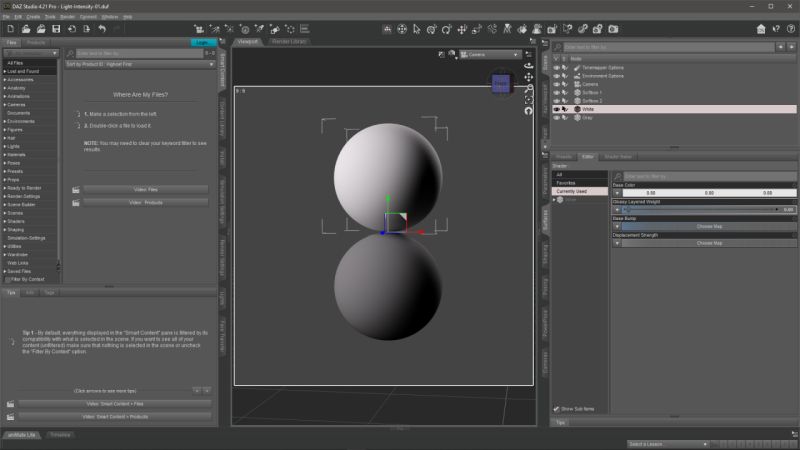Click the viewport draw style sphere icon
The width and height of the screenshot is (800, 450).
point(452,54)
